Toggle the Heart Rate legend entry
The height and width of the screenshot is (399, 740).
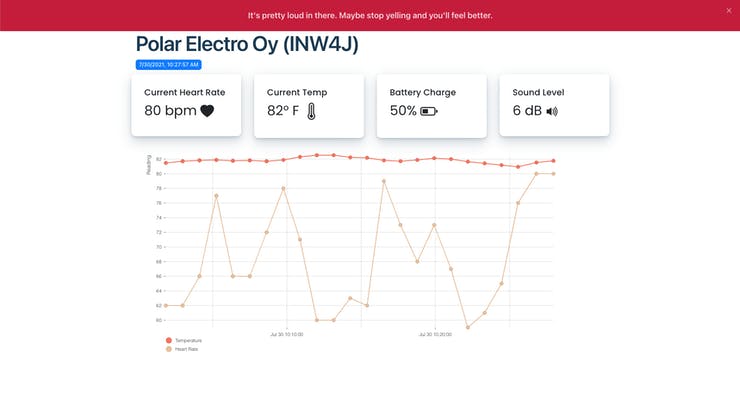tap(182, 349)
